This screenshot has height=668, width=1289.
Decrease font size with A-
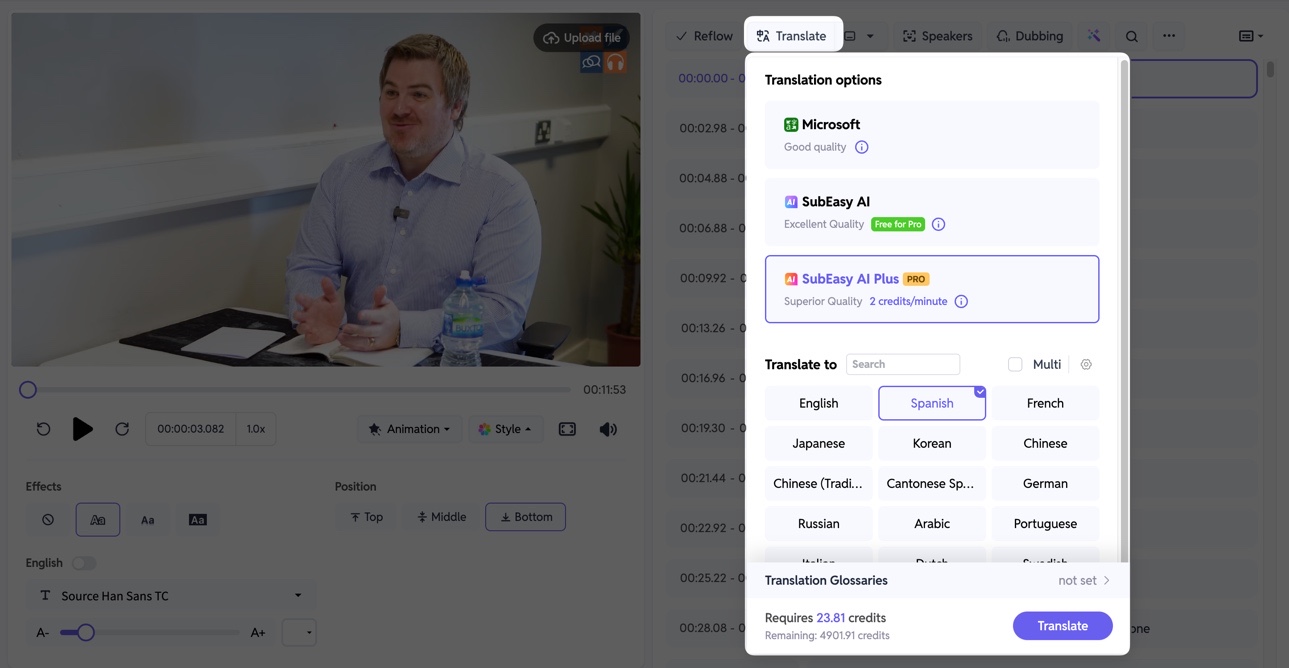click(42, 633)
